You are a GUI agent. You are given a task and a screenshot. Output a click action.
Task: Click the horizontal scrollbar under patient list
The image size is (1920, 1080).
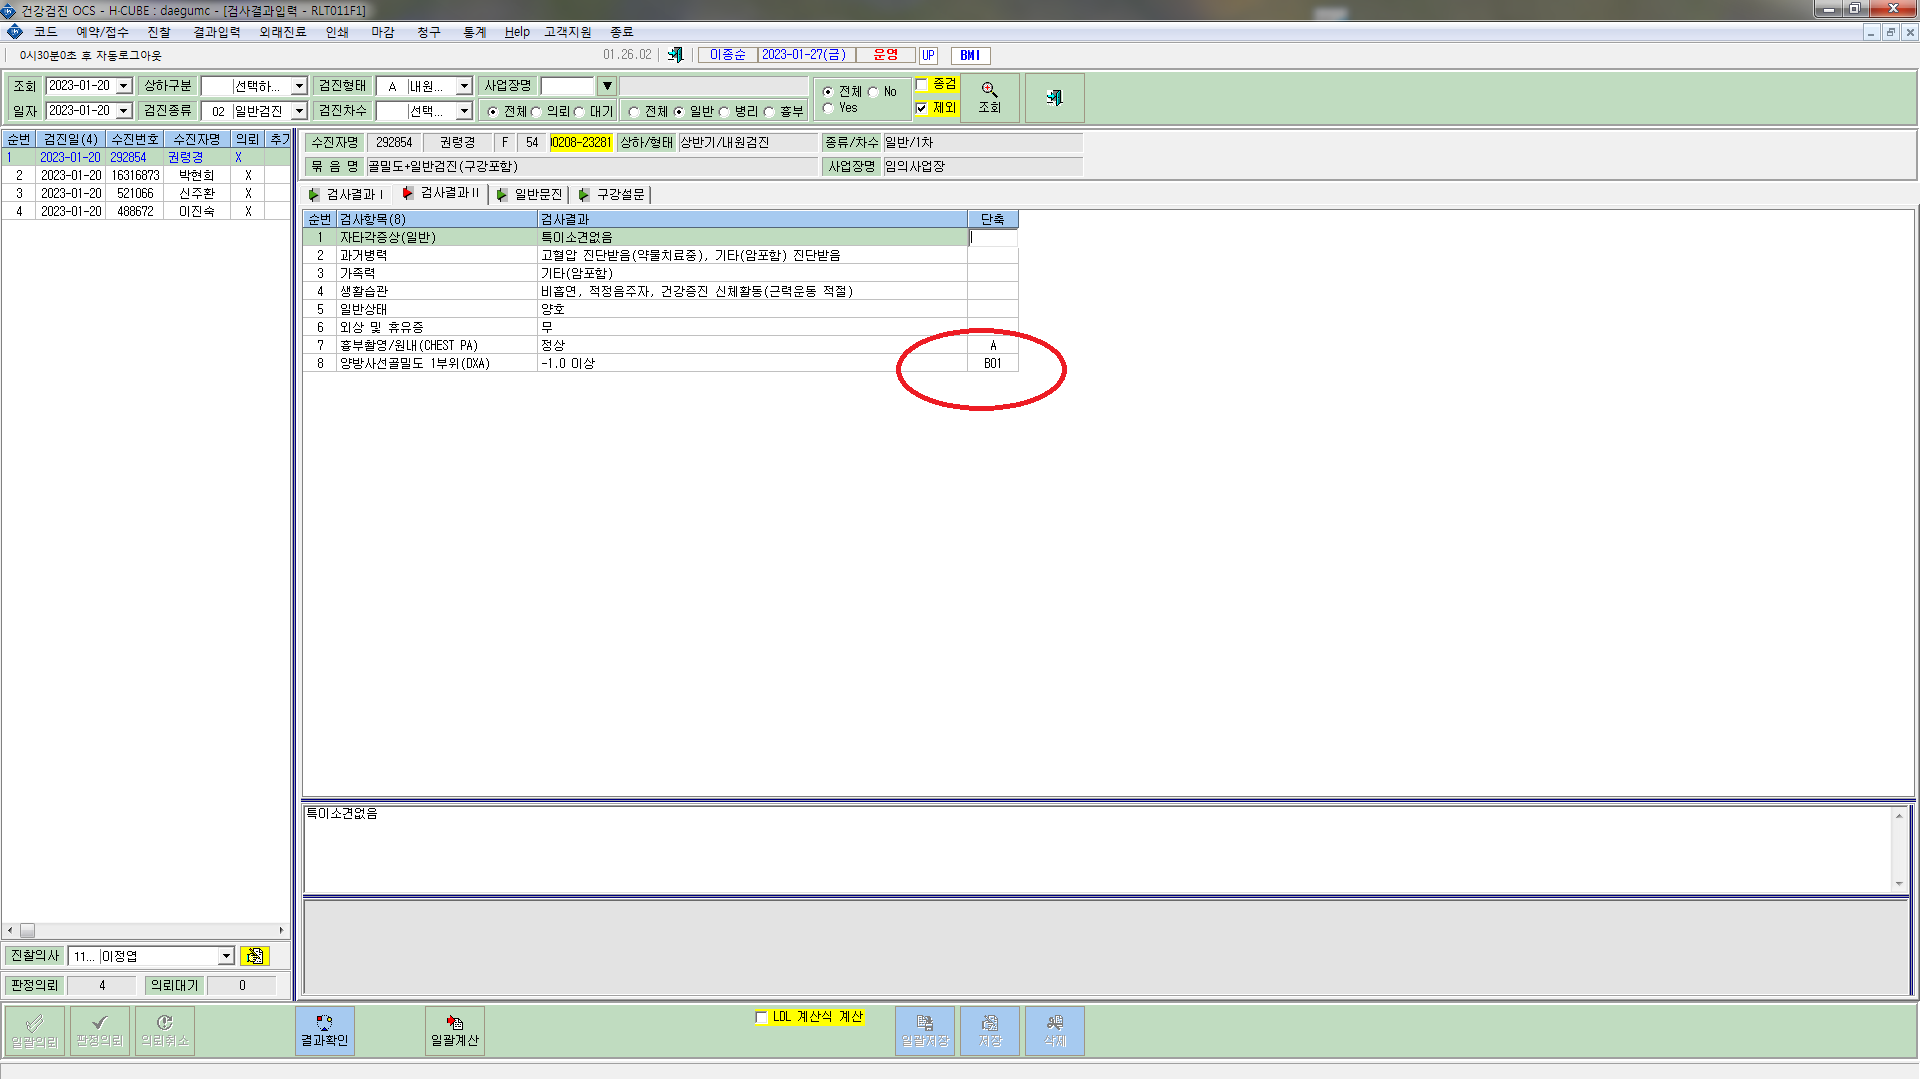tap(146, 930)
